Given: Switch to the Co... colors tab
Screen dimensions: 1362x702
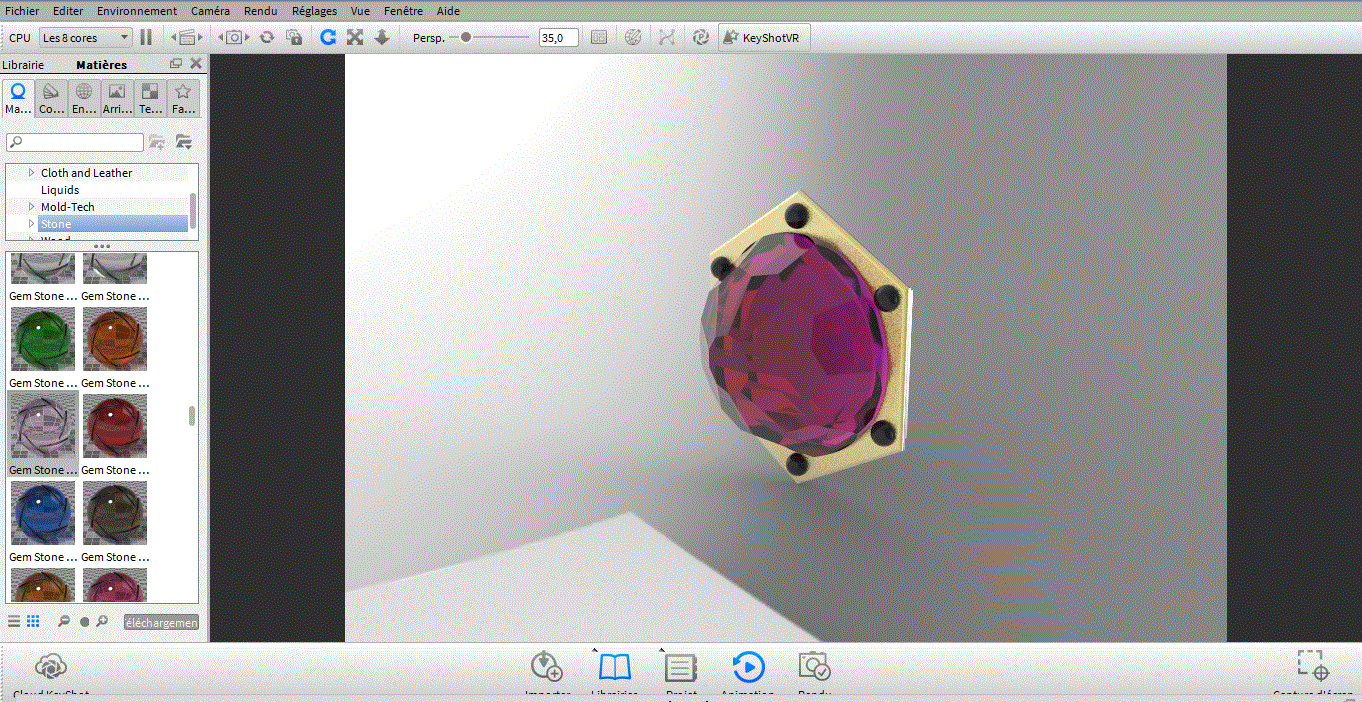Looking at the screenshot, I should [51, 99].
